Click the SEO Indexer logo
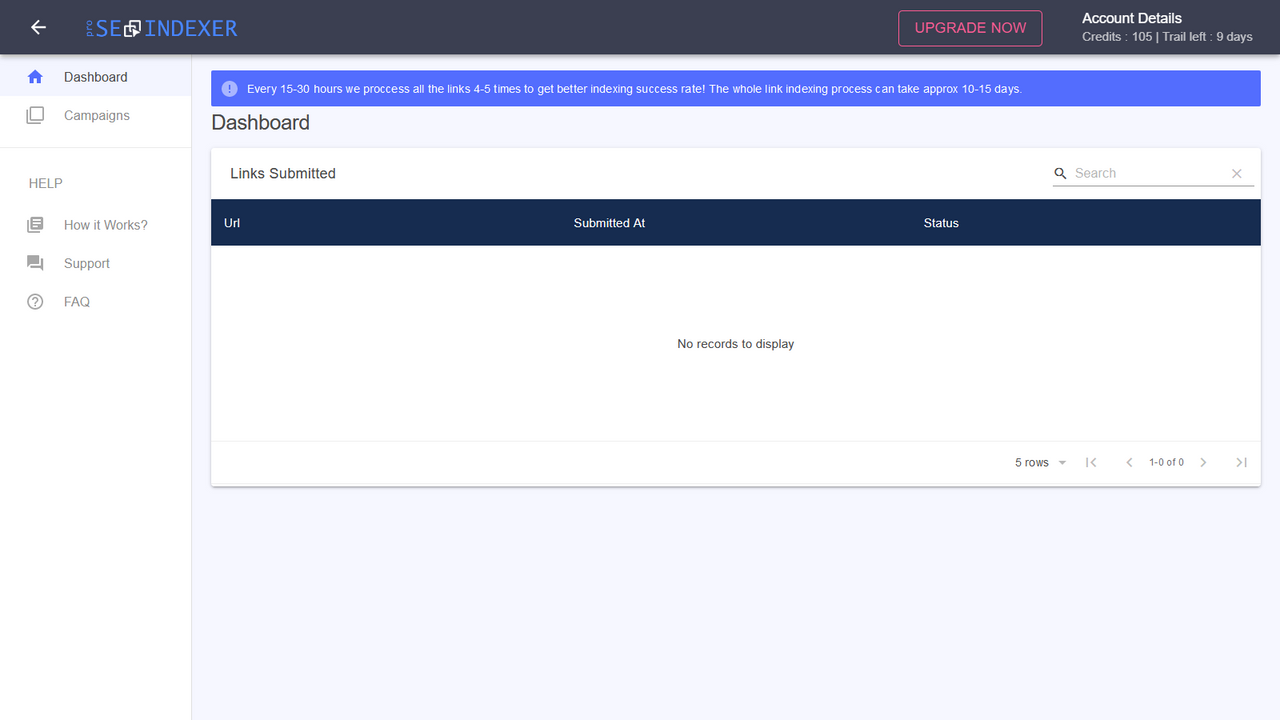This screenshot has height=720, width=1280. click(x=162, y=28)
